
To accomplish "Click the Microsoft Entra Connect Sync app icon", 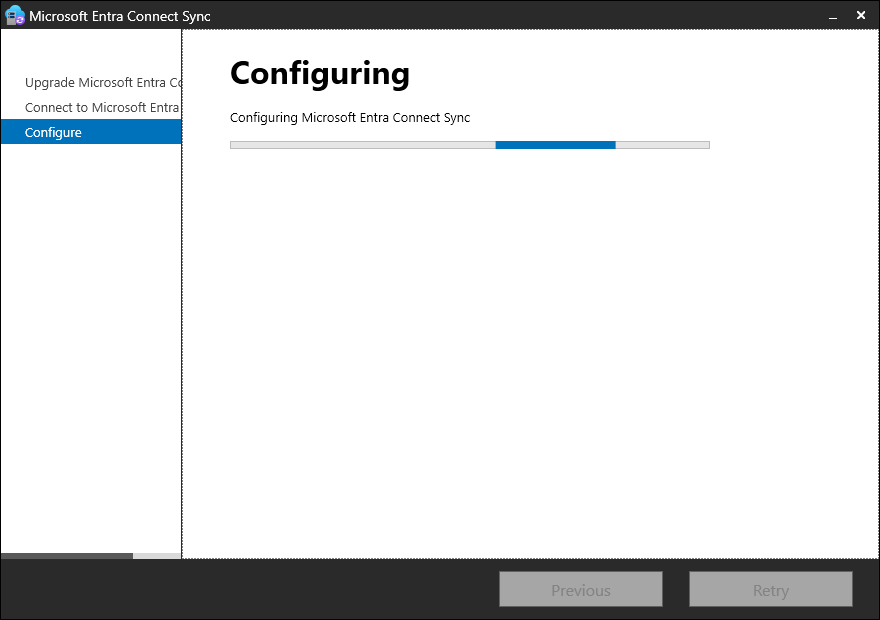I will [15, 15].
